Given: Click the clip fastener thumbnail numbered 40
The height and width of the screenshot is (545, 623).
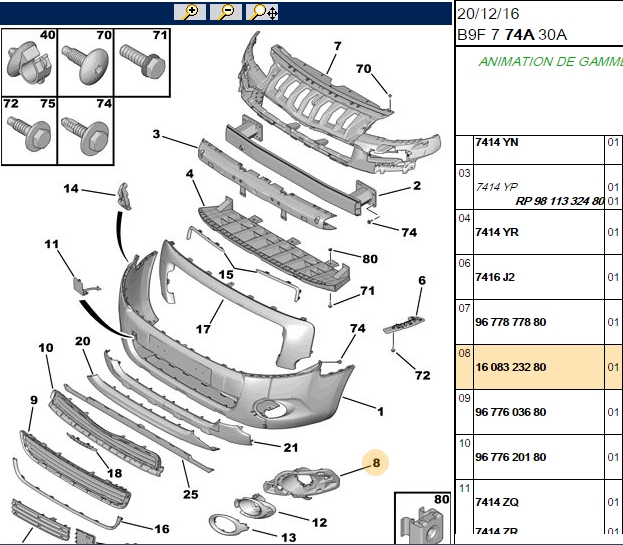Looking at the screenshot, I should coord(29,62).
